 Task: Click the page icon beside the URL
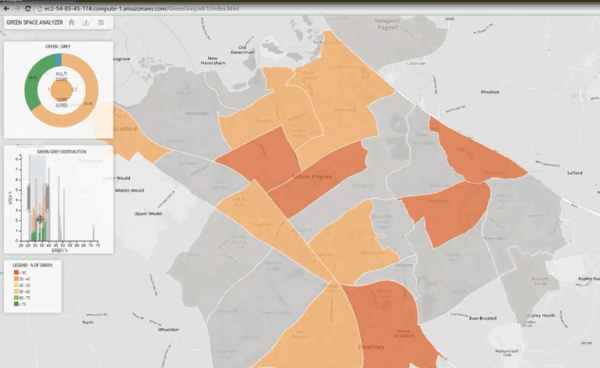coord(39,8)
